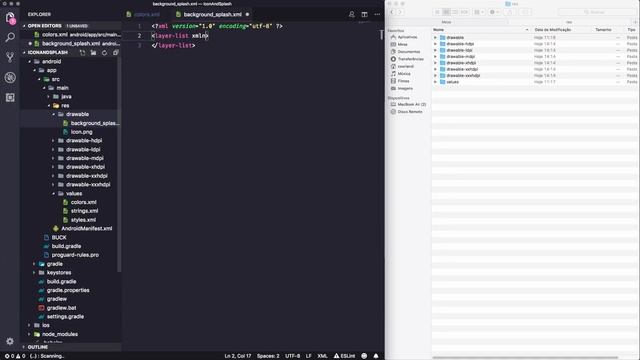Open styles.xml in VS Code explorer
This screenshot has width=640, height=360.
(83, 220)
